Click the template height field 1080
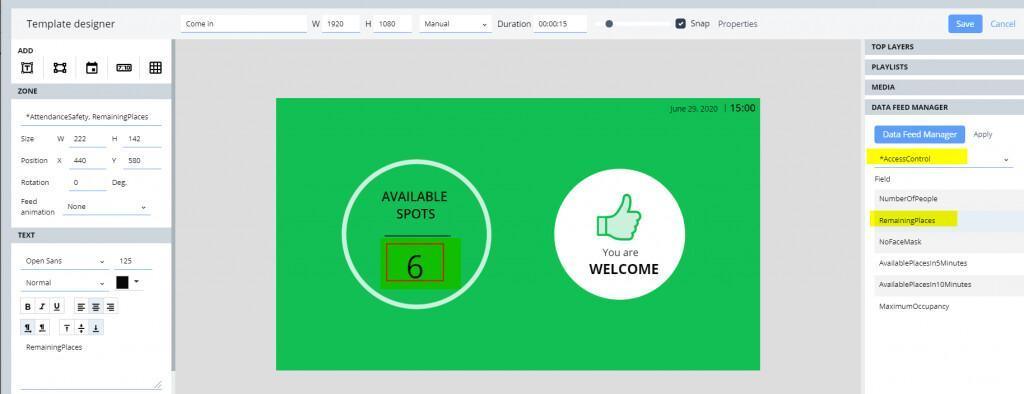The height and width of the screenshot is (394, 1024). click(393, 24)
